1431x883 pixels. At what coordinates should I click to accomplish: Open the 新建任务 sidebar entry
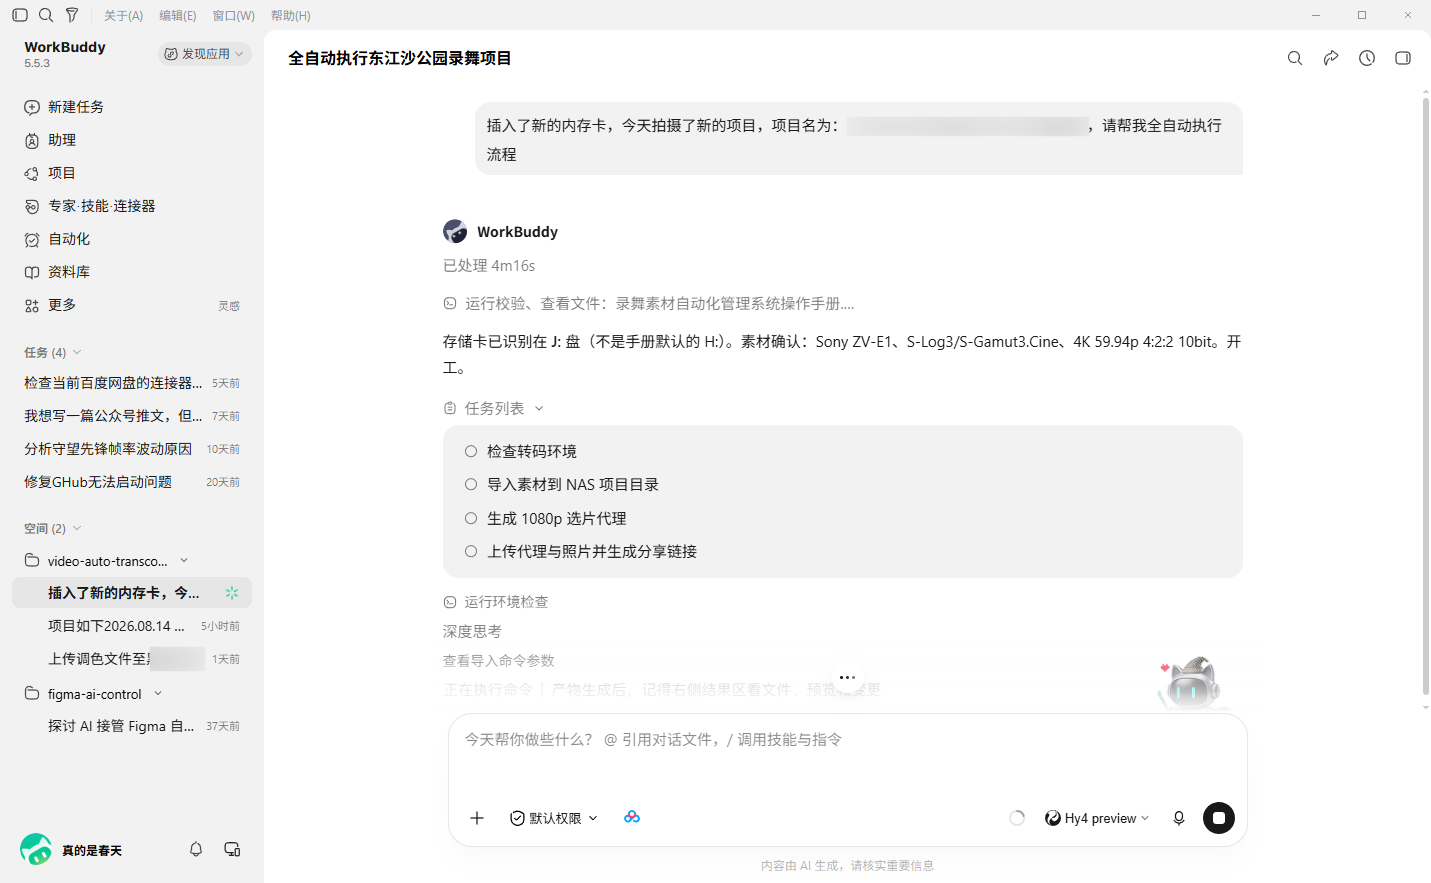(x=132, y=107)
